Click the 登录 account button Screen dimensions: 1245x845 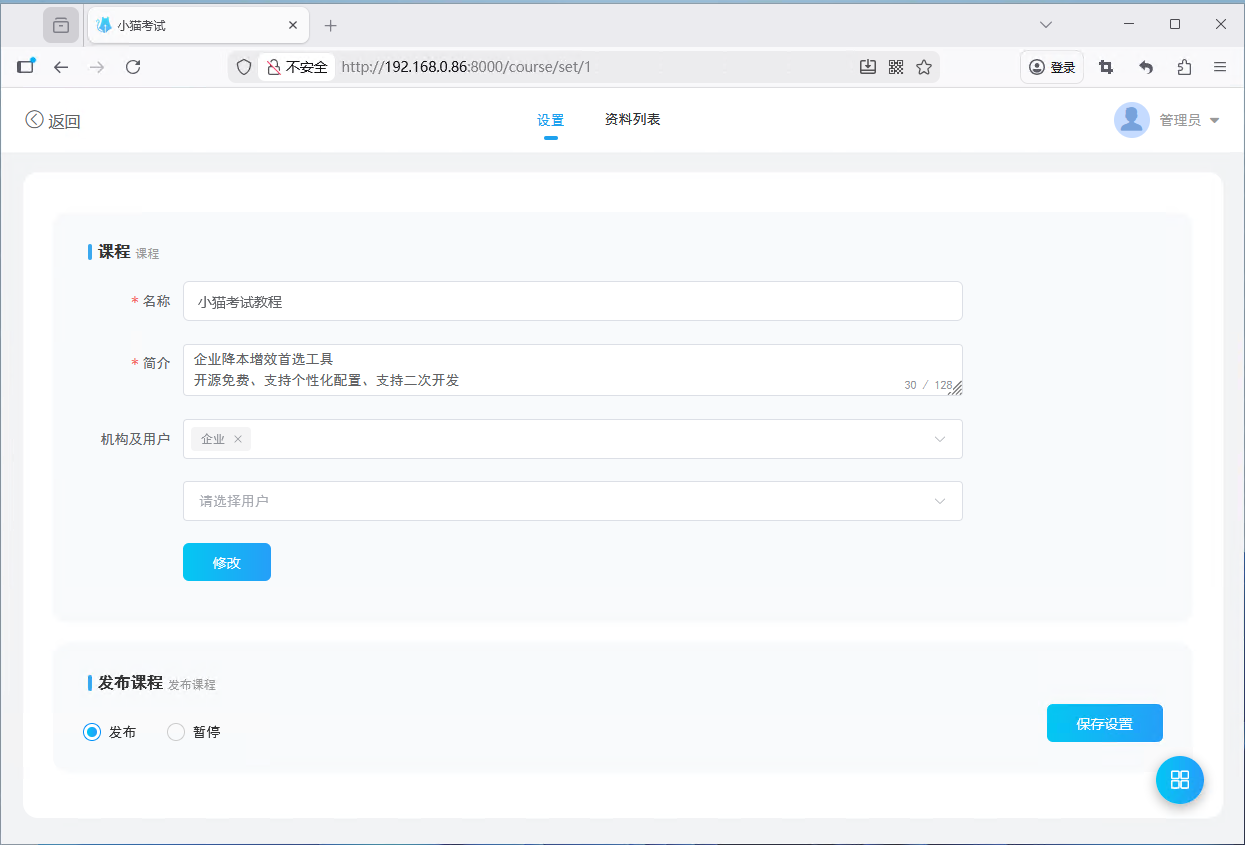1052,67
